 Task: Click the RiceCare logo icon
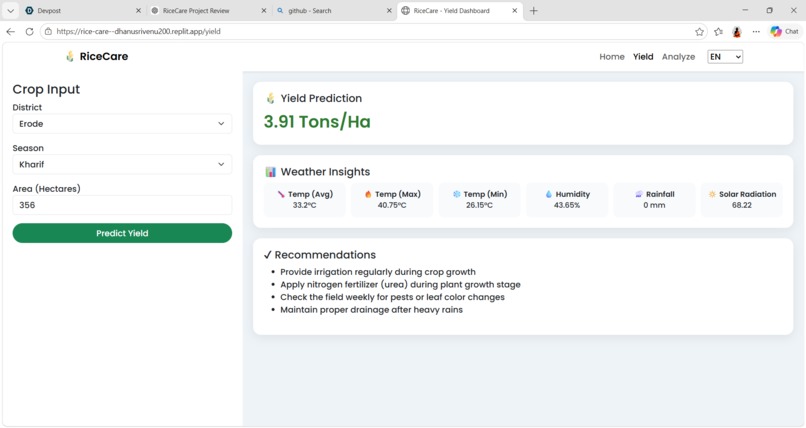tap(70, 57)
